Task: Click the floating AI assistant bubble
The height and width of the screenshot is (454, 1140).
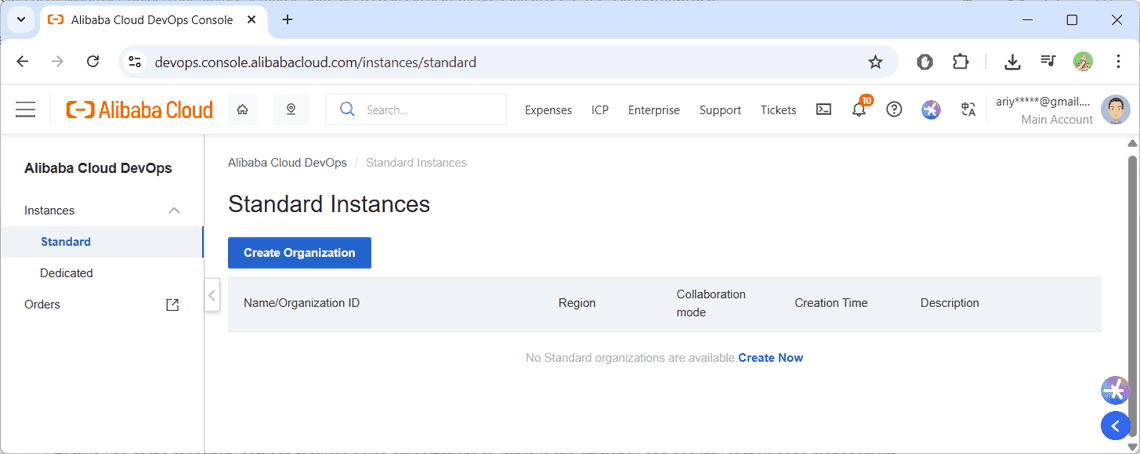Action: coord(1115,391)
